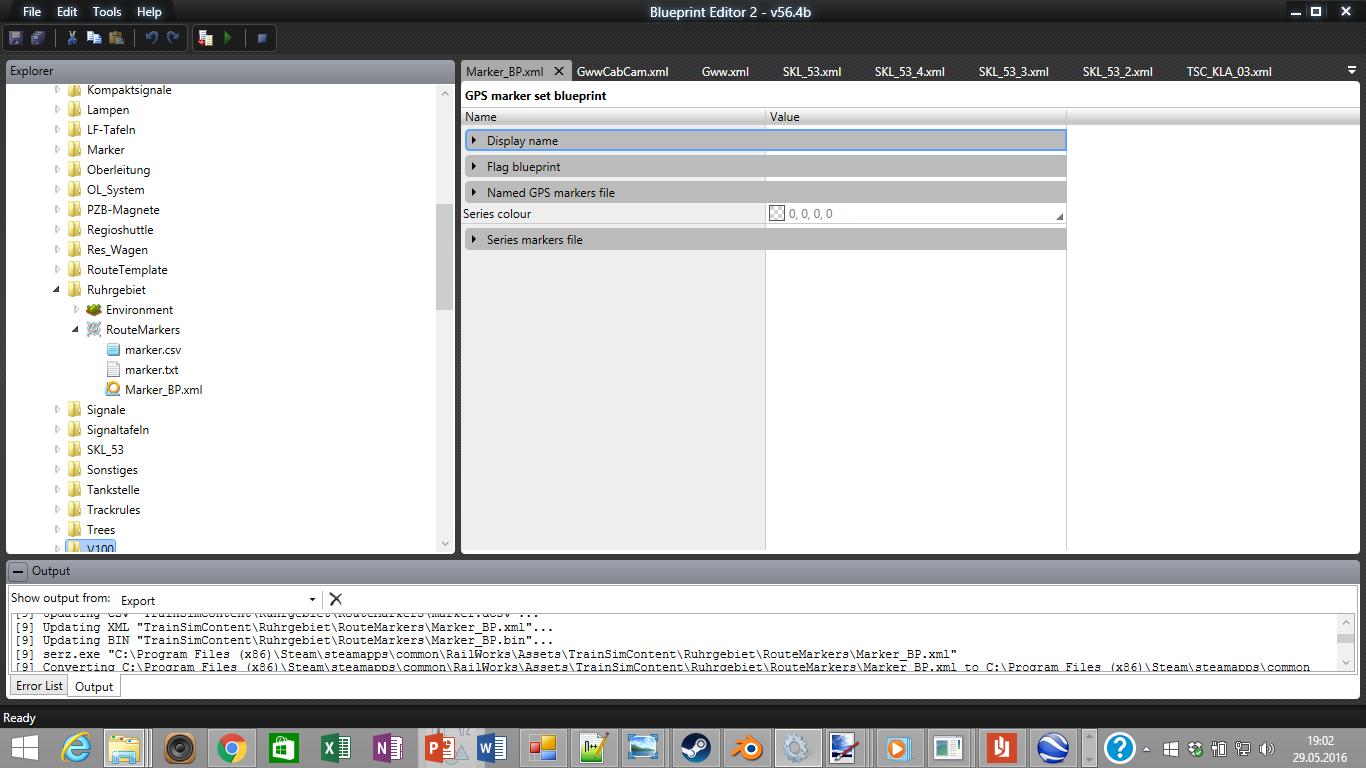Image resolution: width=1366 pixels, height=768 pixels.
Task: Open the Tools menu
Action: 107,12
